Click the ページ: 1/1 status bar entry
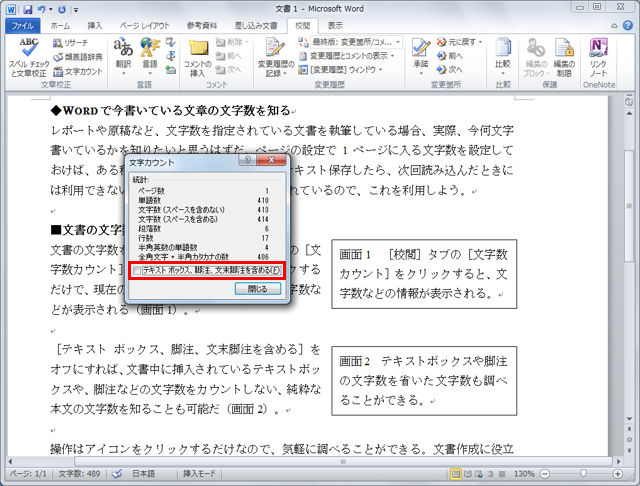The height and width of the screenshot is (486, 640). pos(28,474)
